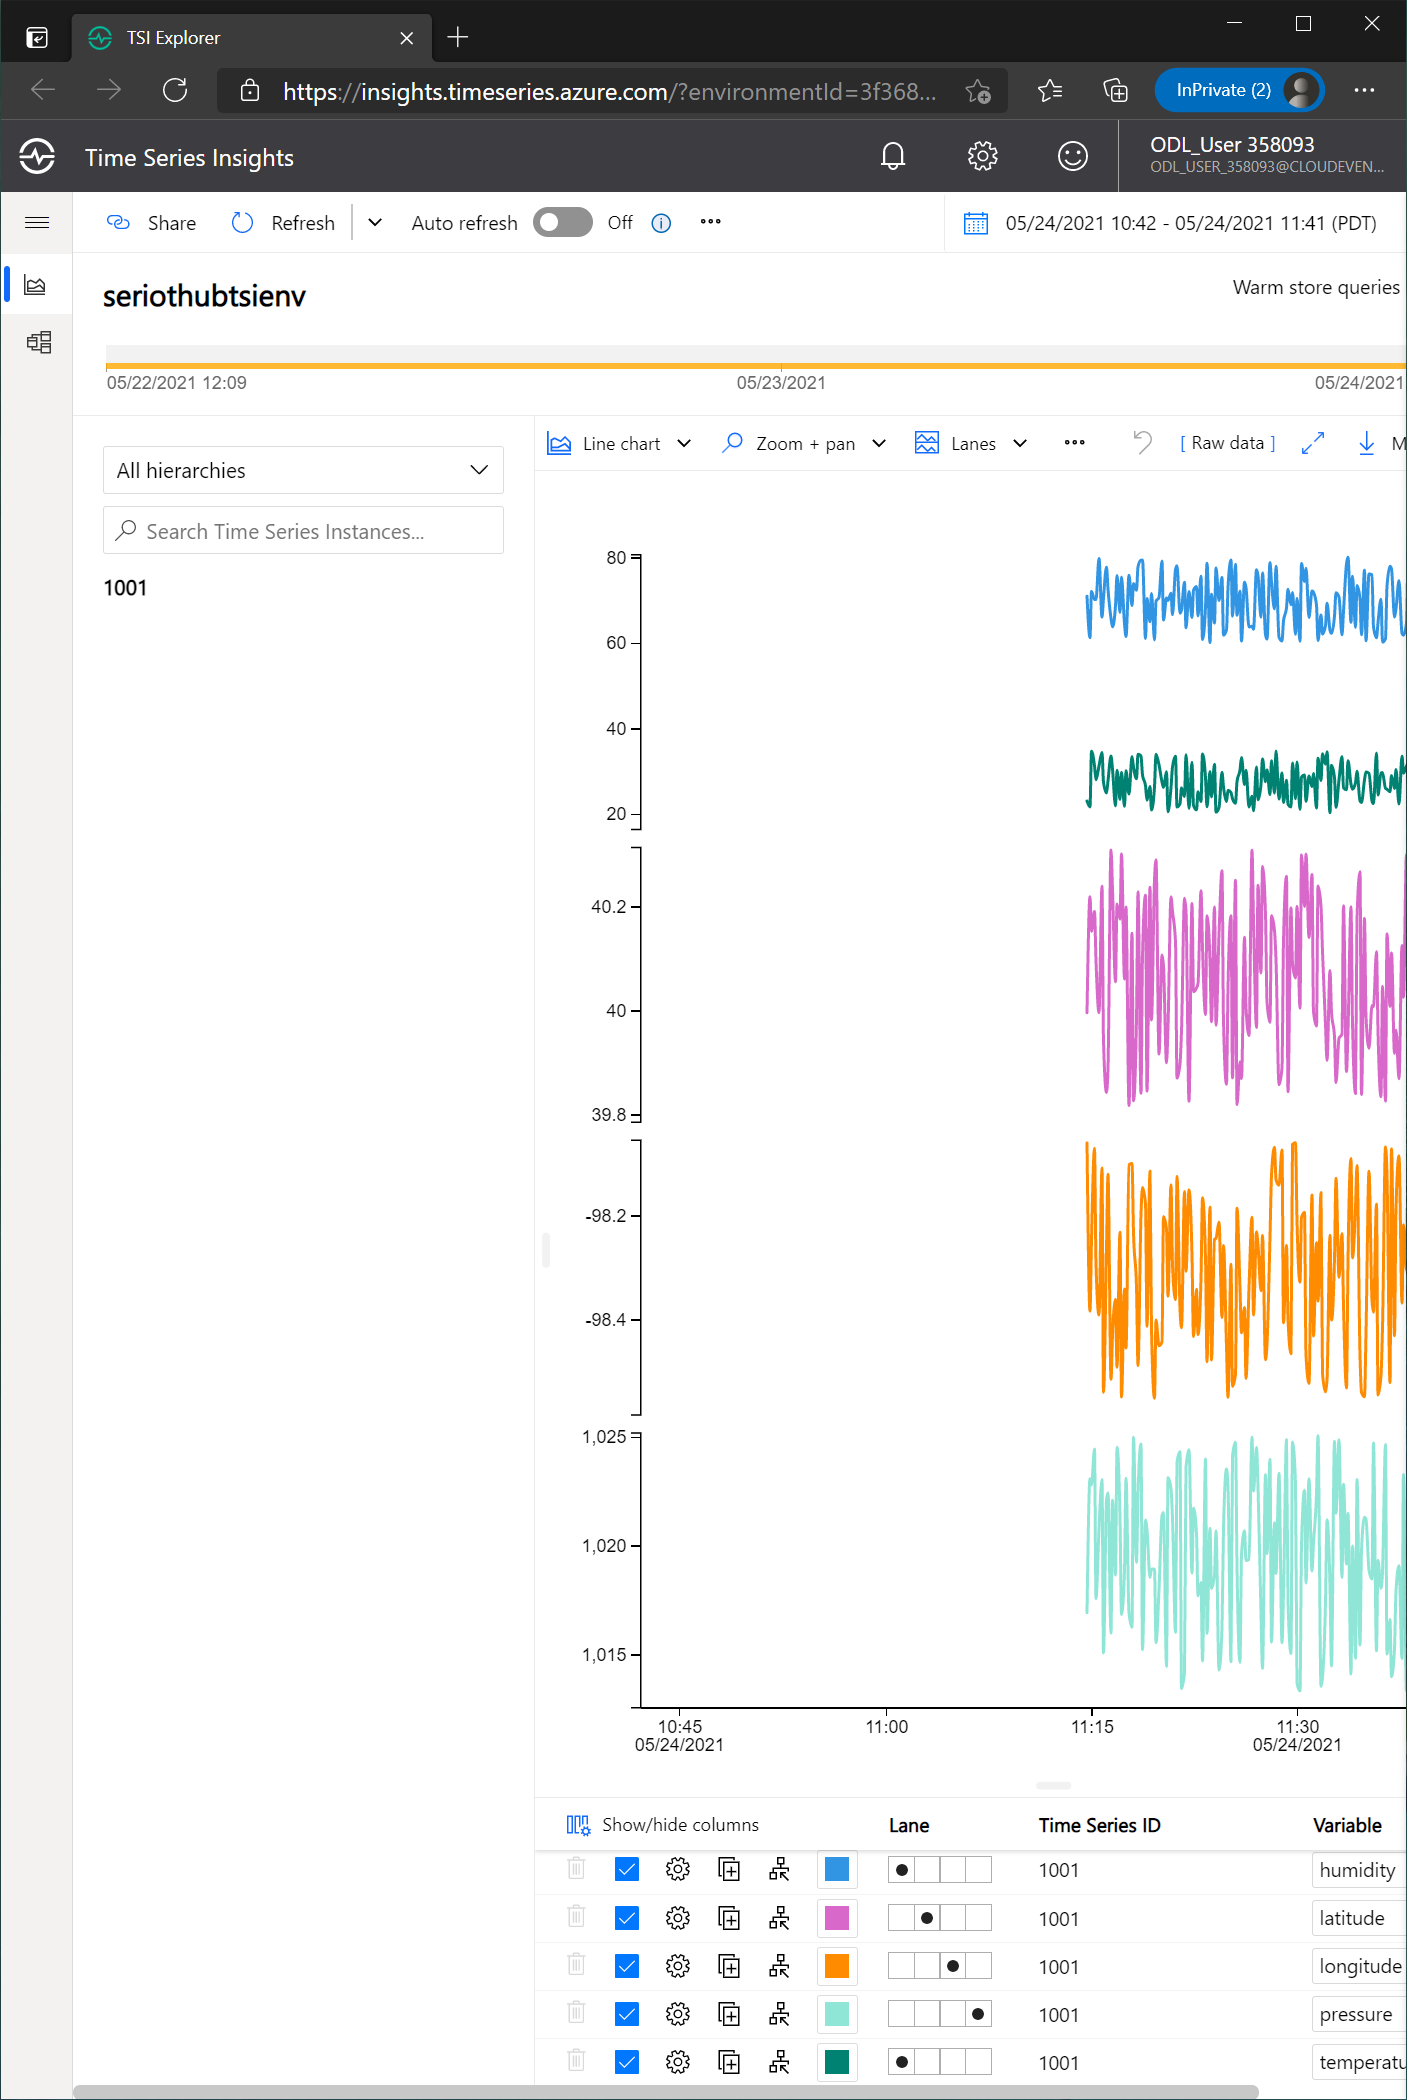Select lane 4 for longitude row

978,1966
